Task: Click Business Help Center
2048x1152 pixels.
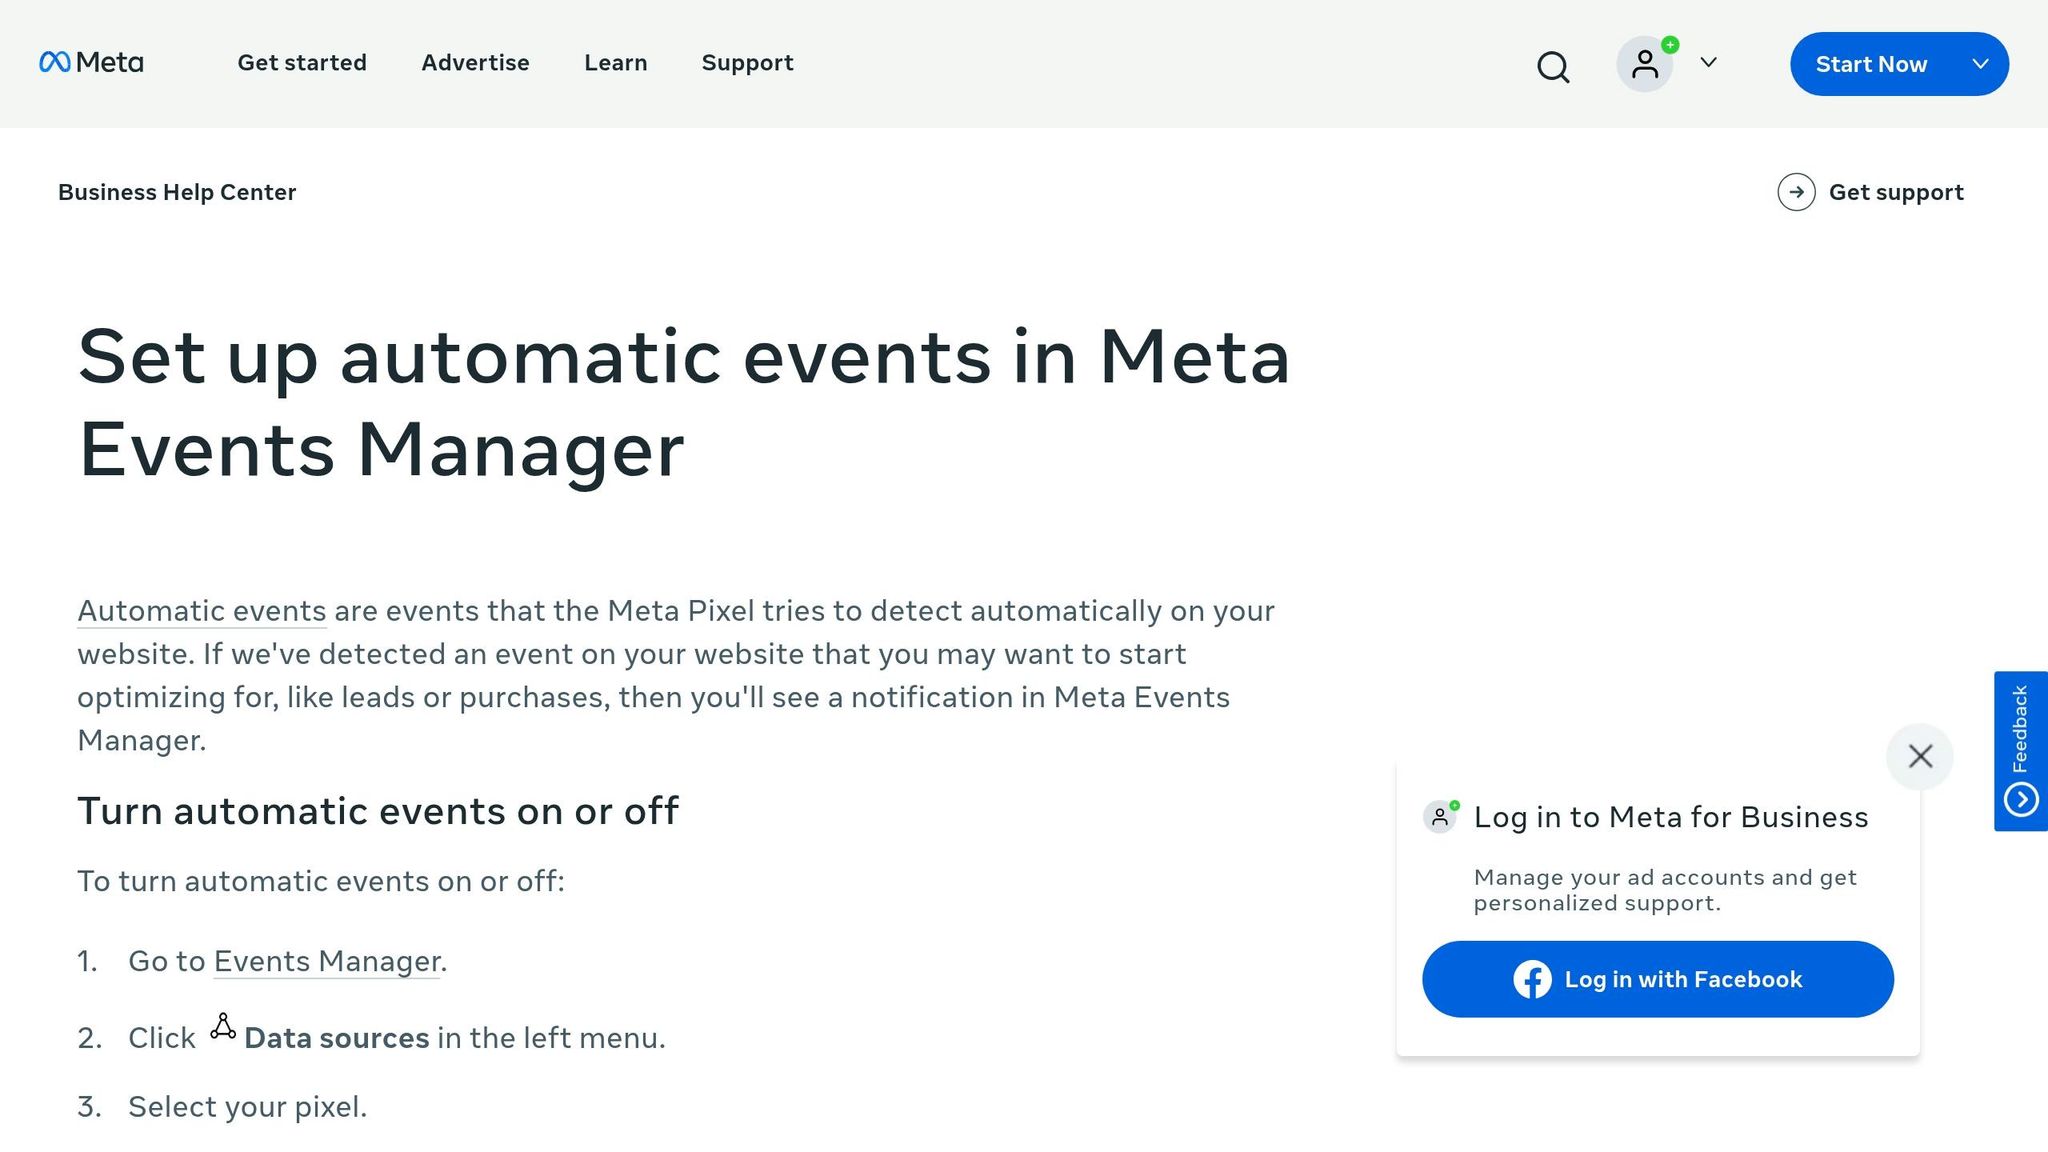Action: pyautogui.click(x=177, y=192)
